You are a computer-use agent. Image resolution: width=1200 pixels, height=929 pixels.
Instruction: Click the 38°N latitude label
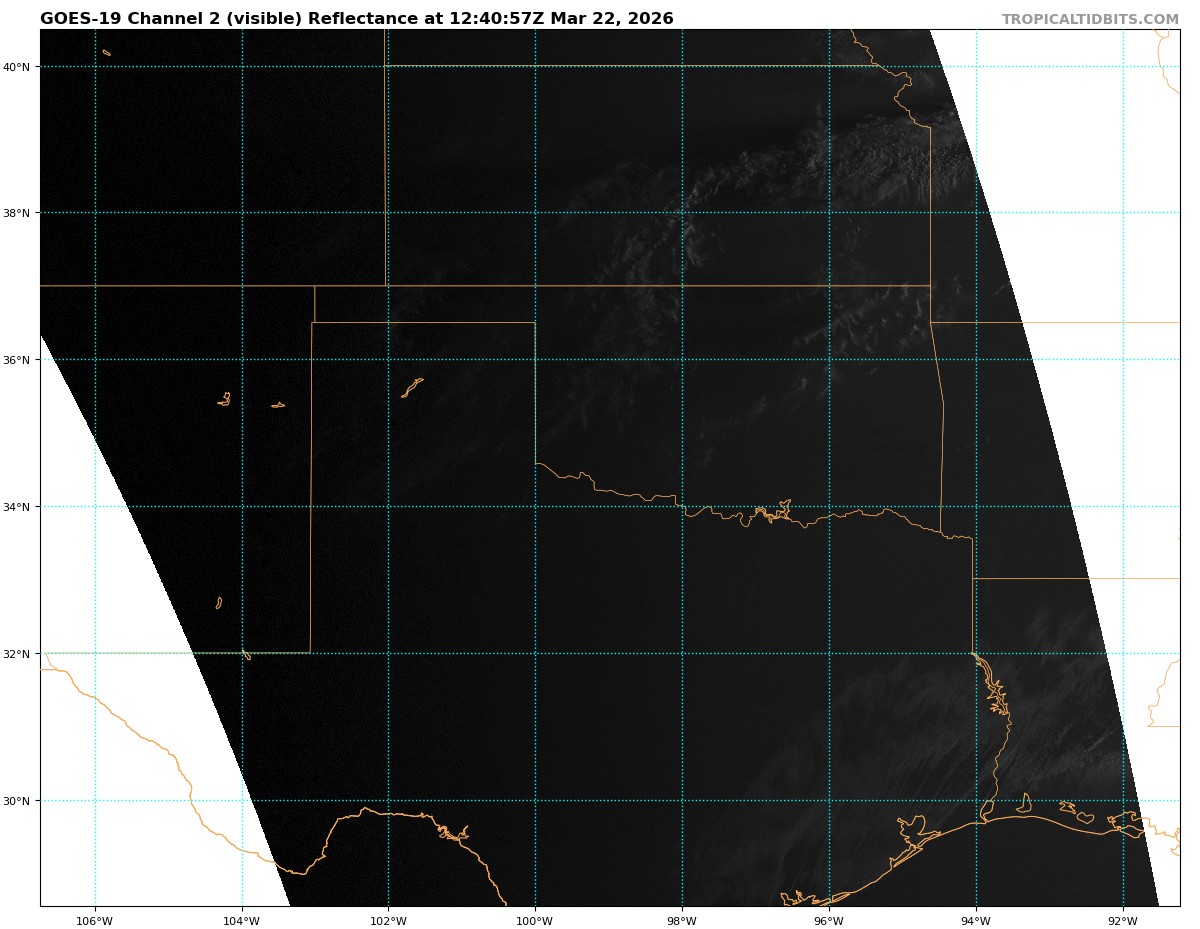click(x=16, y=213)
